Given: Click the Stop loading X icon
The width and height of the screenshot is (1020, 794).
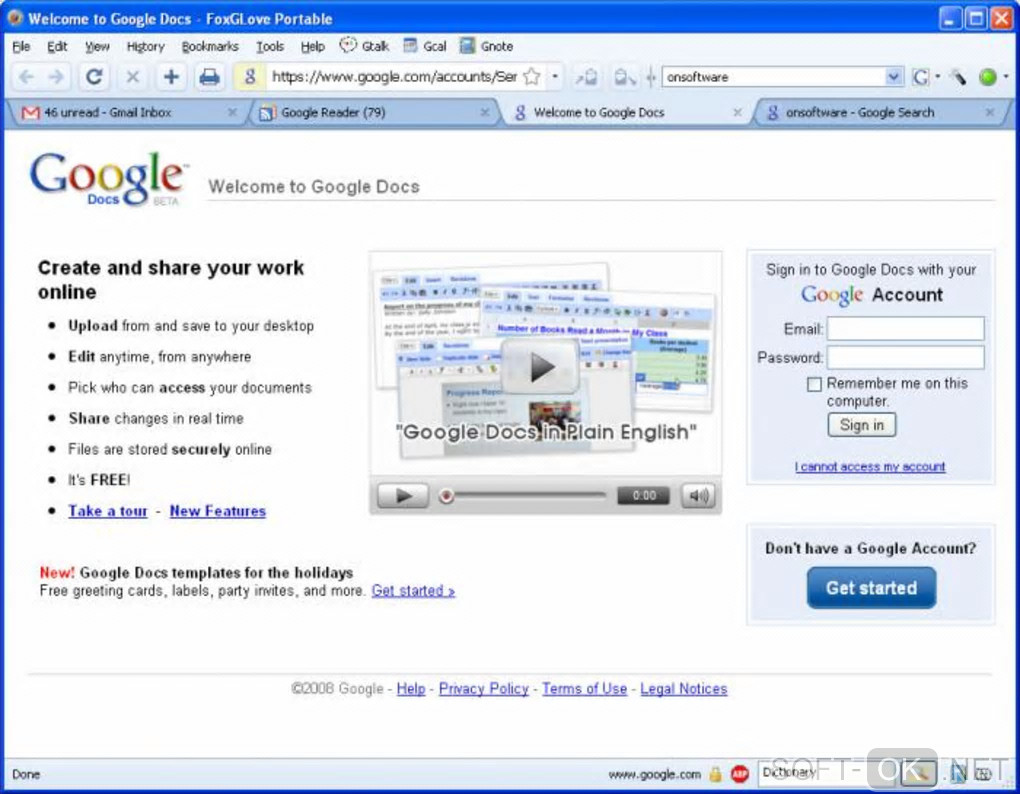Looking at the screenshot, I should (x=133, y=77).
